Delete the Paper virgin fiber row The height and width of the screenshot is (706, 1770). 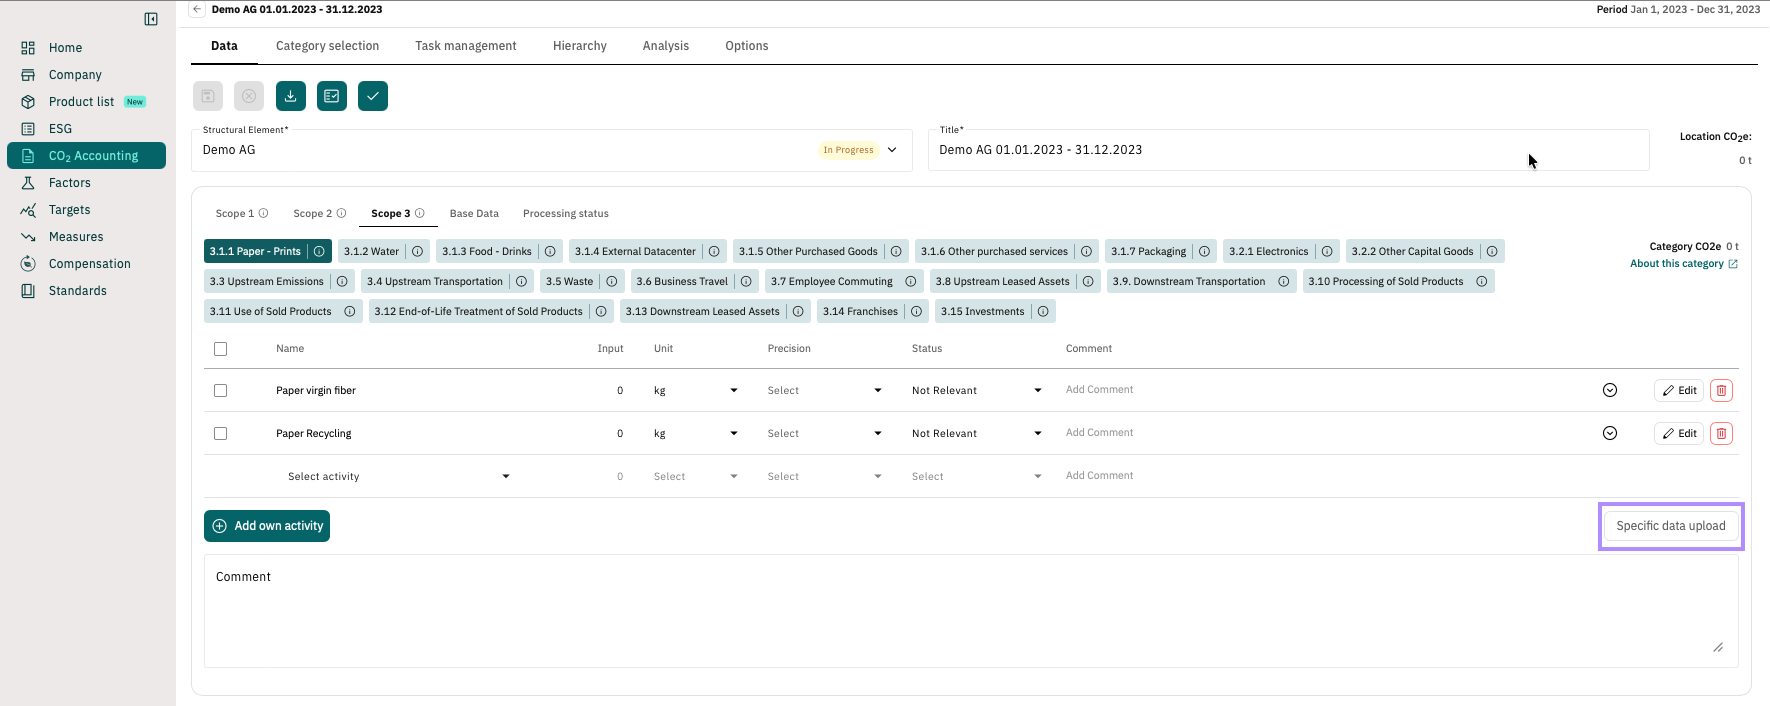(1721, 390)
